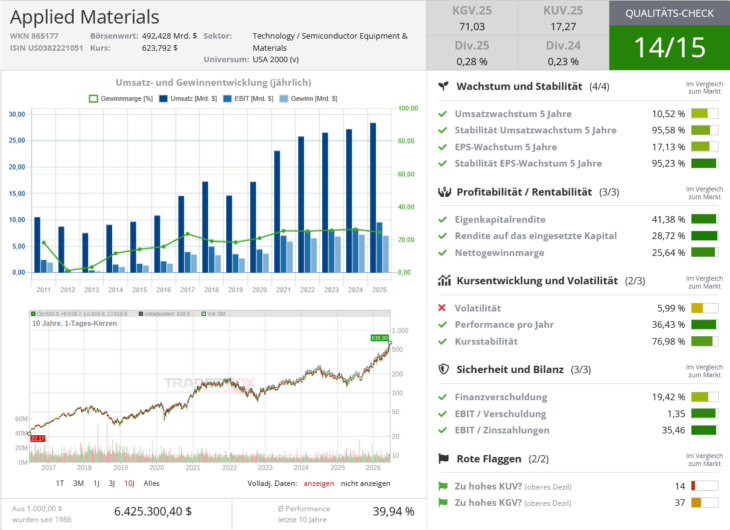This screenshot has height=530, width=730.
Task: Click the KUV.25 value 17,27
Action: click(x=563, y=27)
